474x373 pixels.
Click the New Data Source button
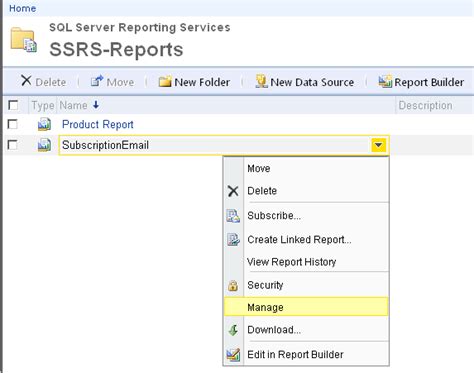[305, 82]
